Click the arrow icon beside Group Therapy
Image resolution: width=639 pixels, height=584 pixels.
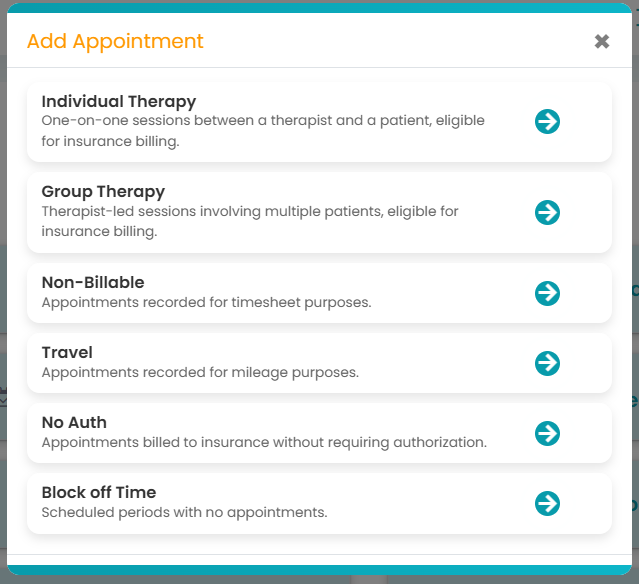click(x=547, y=212)
